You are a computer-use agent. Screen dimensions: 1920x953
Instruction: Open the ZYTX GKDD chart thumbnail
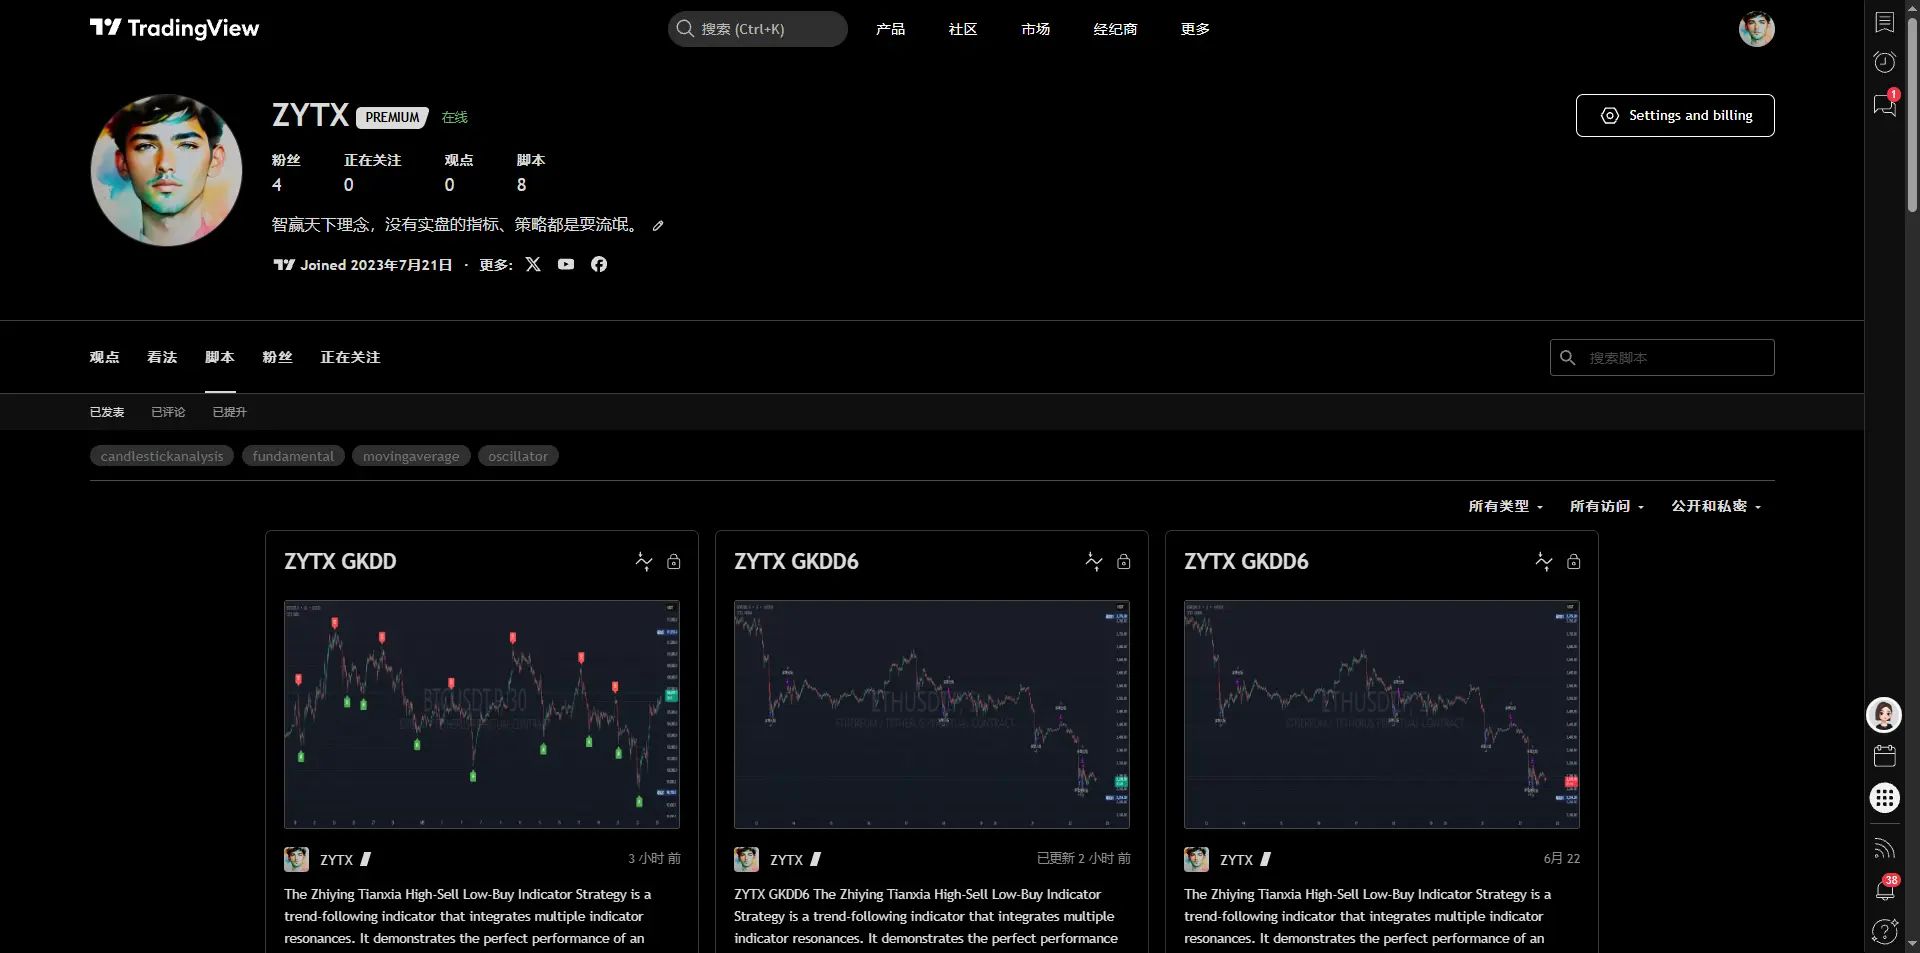[482, 714]
